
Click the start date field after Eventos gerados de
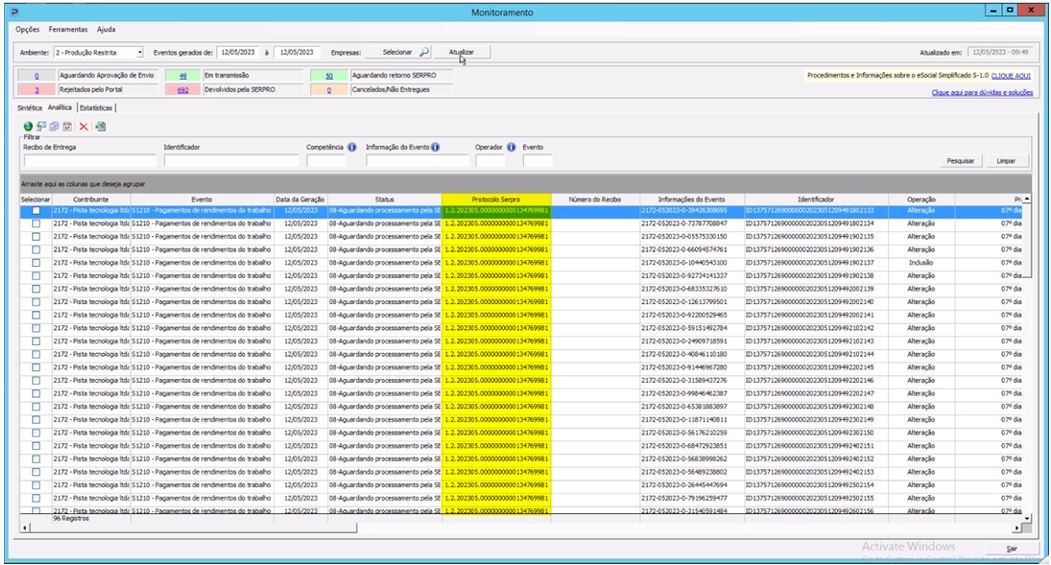coord(238,52)
